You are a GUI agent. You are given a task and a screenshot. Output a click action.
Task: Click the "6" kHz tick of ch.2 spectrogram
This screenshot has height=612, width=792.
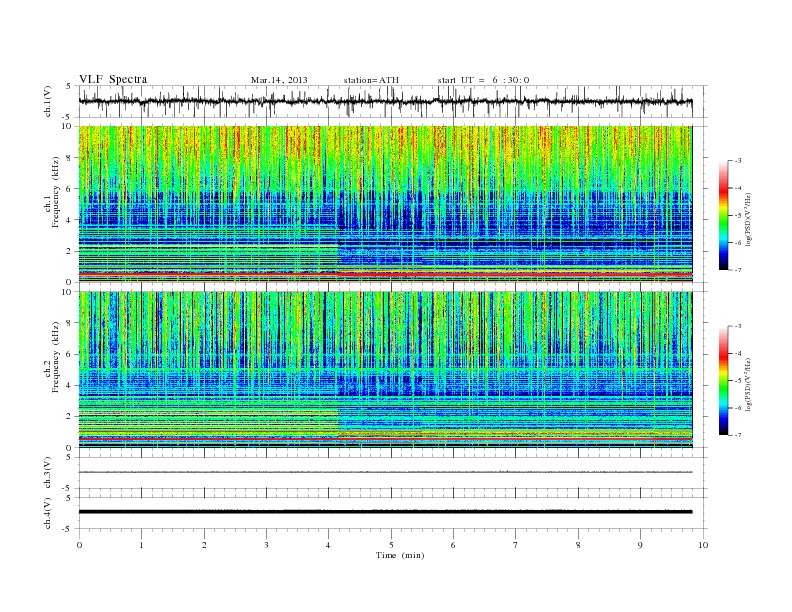(x=70, y=354)
